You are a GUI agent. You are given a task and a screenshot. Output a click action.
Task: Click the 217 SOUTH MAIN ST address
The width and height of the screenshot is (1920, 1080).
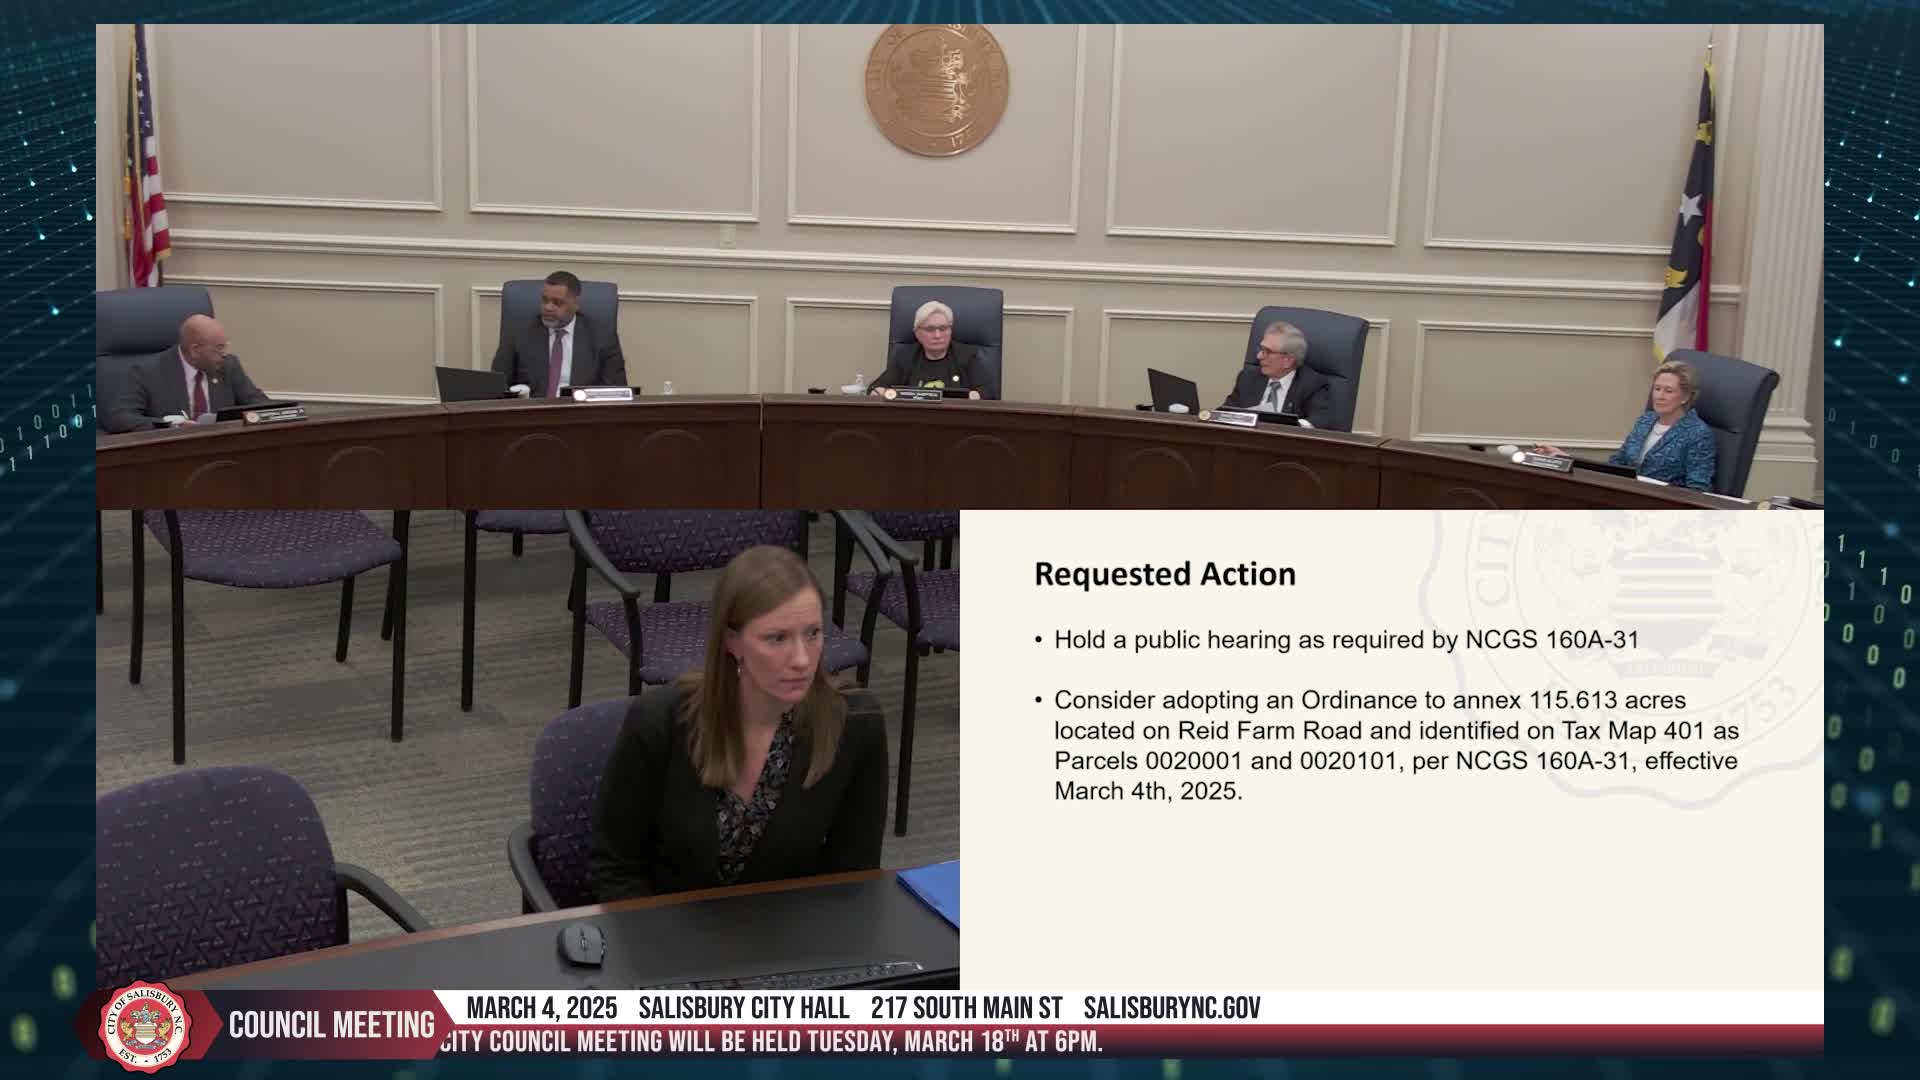pyautogui.click(x=966, y=1008)
